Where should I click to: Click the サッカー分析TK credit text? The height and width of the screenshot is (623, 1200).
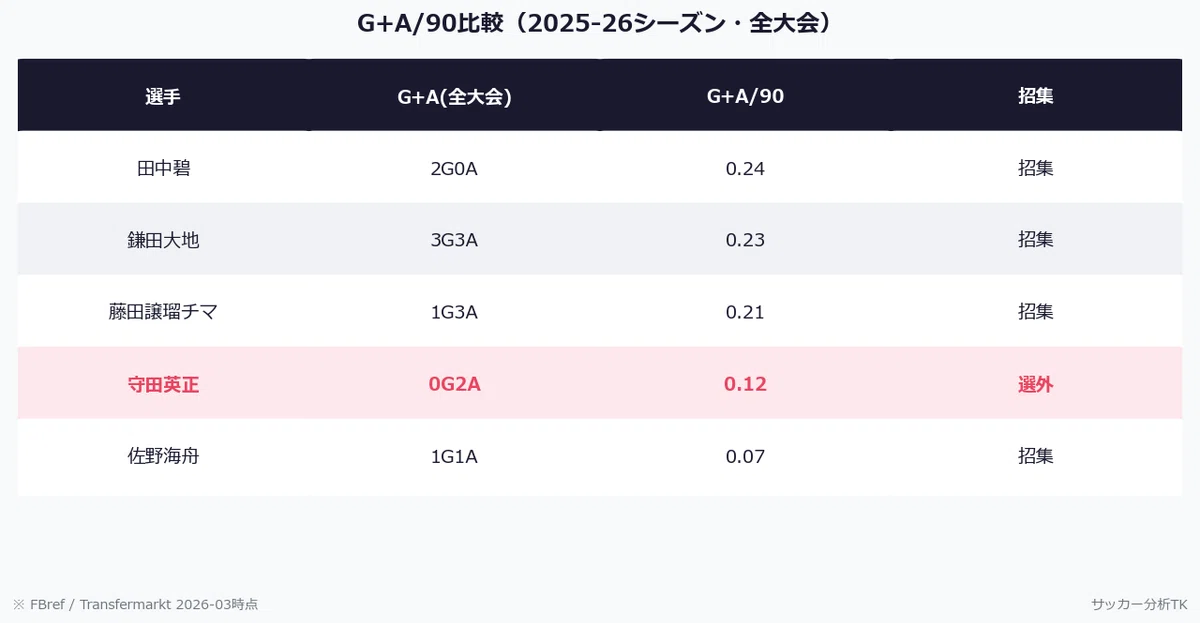coord(1139,604)
